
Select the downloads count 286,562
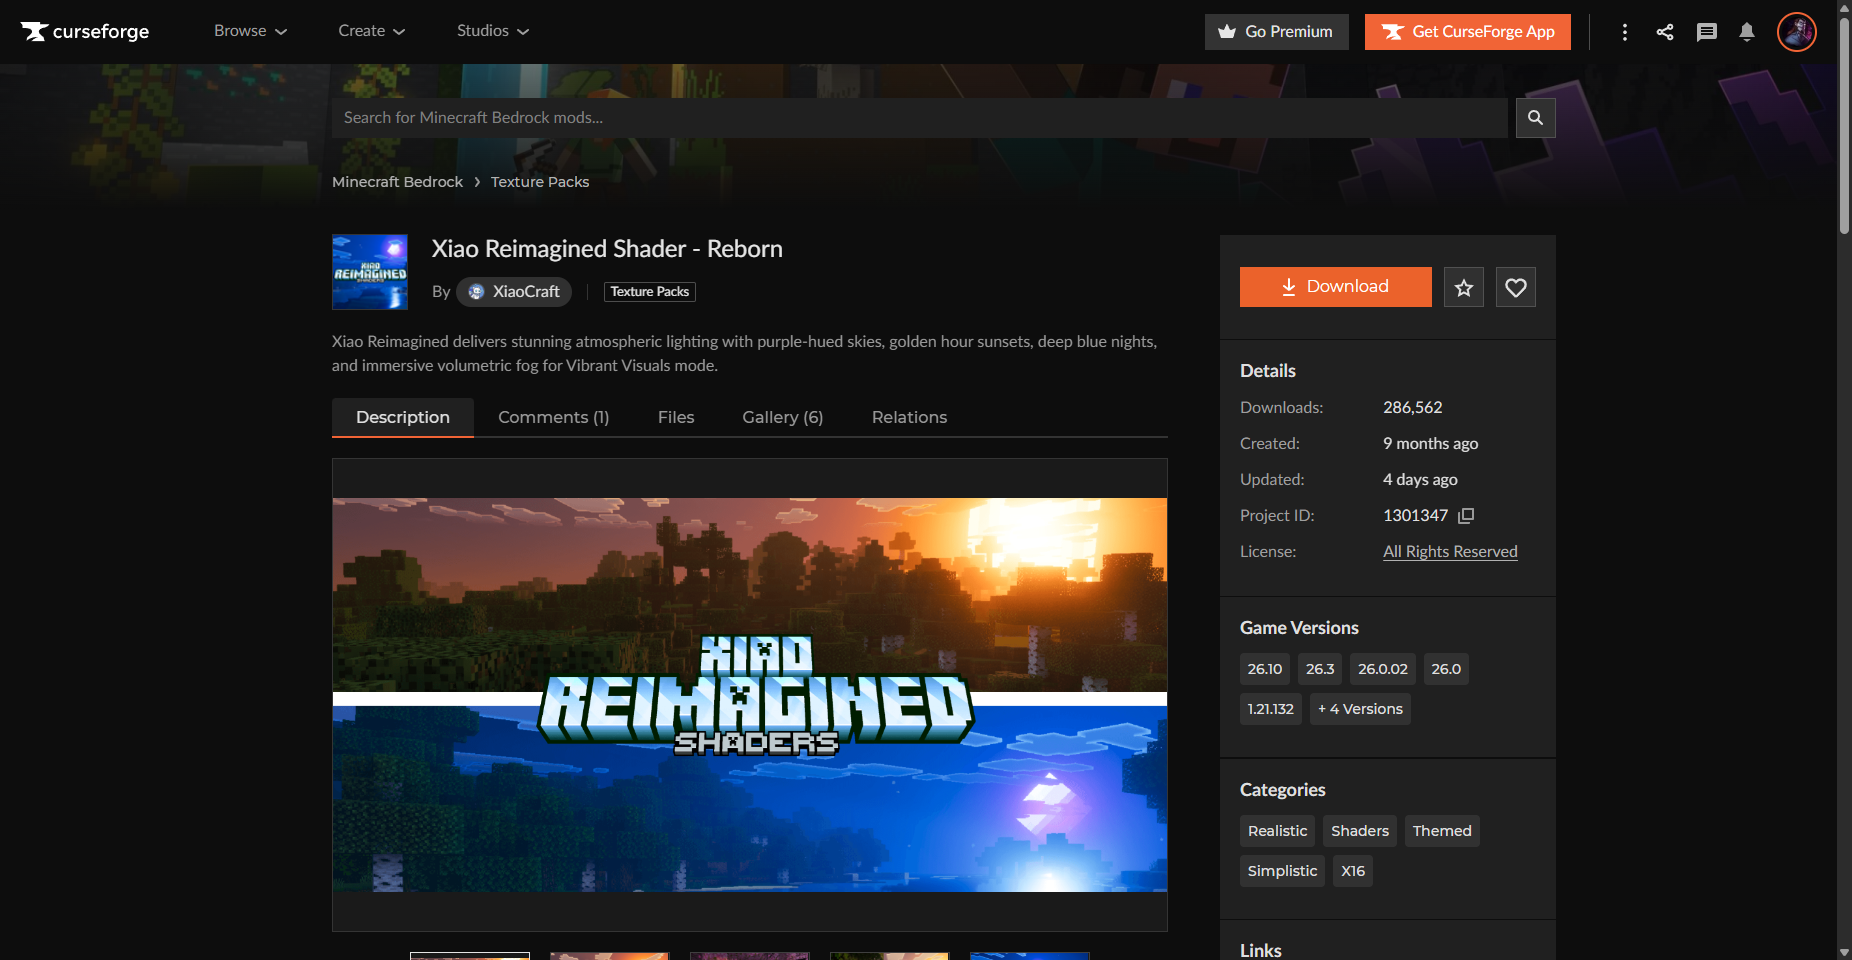(1413, 408)
